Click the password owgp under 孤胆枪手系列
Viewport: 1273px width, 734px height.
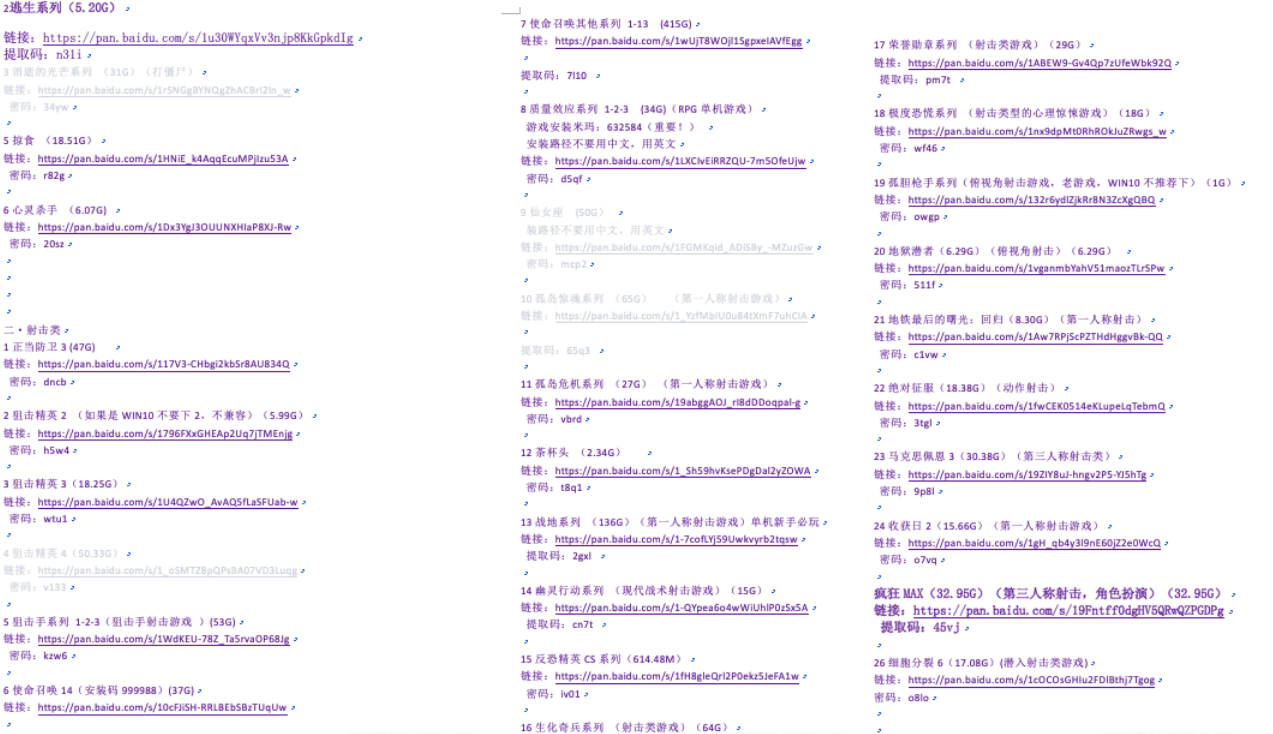(x=927, y=216)
